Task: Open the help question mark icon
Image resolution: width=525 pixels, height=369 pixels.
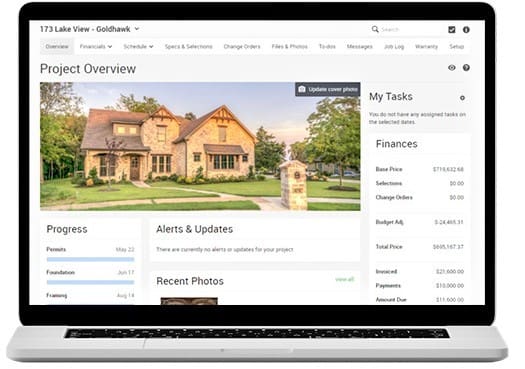Action: click(x=466, y=68)
